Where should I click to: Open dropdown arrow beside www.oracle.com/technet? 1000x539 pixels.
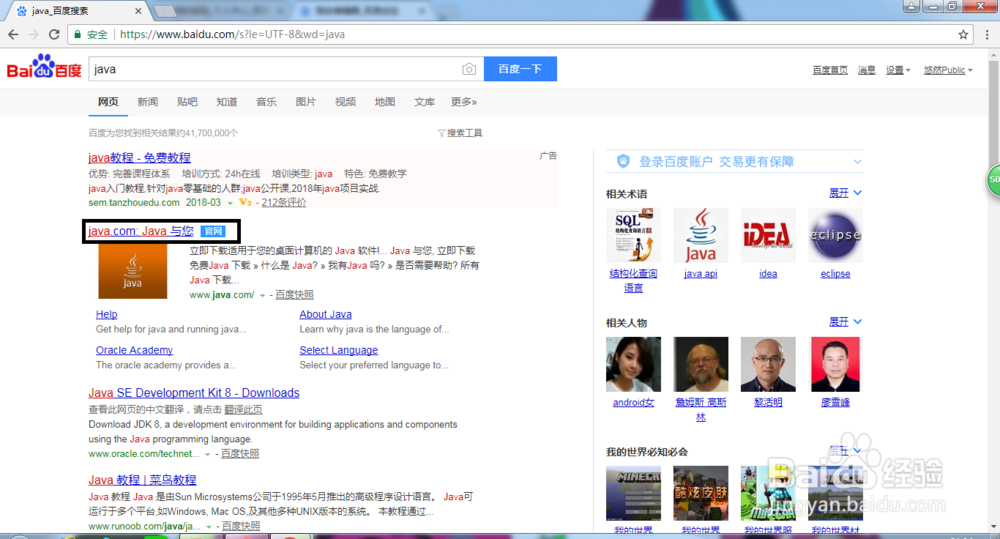pyautogui.click(x=207, y=454)
